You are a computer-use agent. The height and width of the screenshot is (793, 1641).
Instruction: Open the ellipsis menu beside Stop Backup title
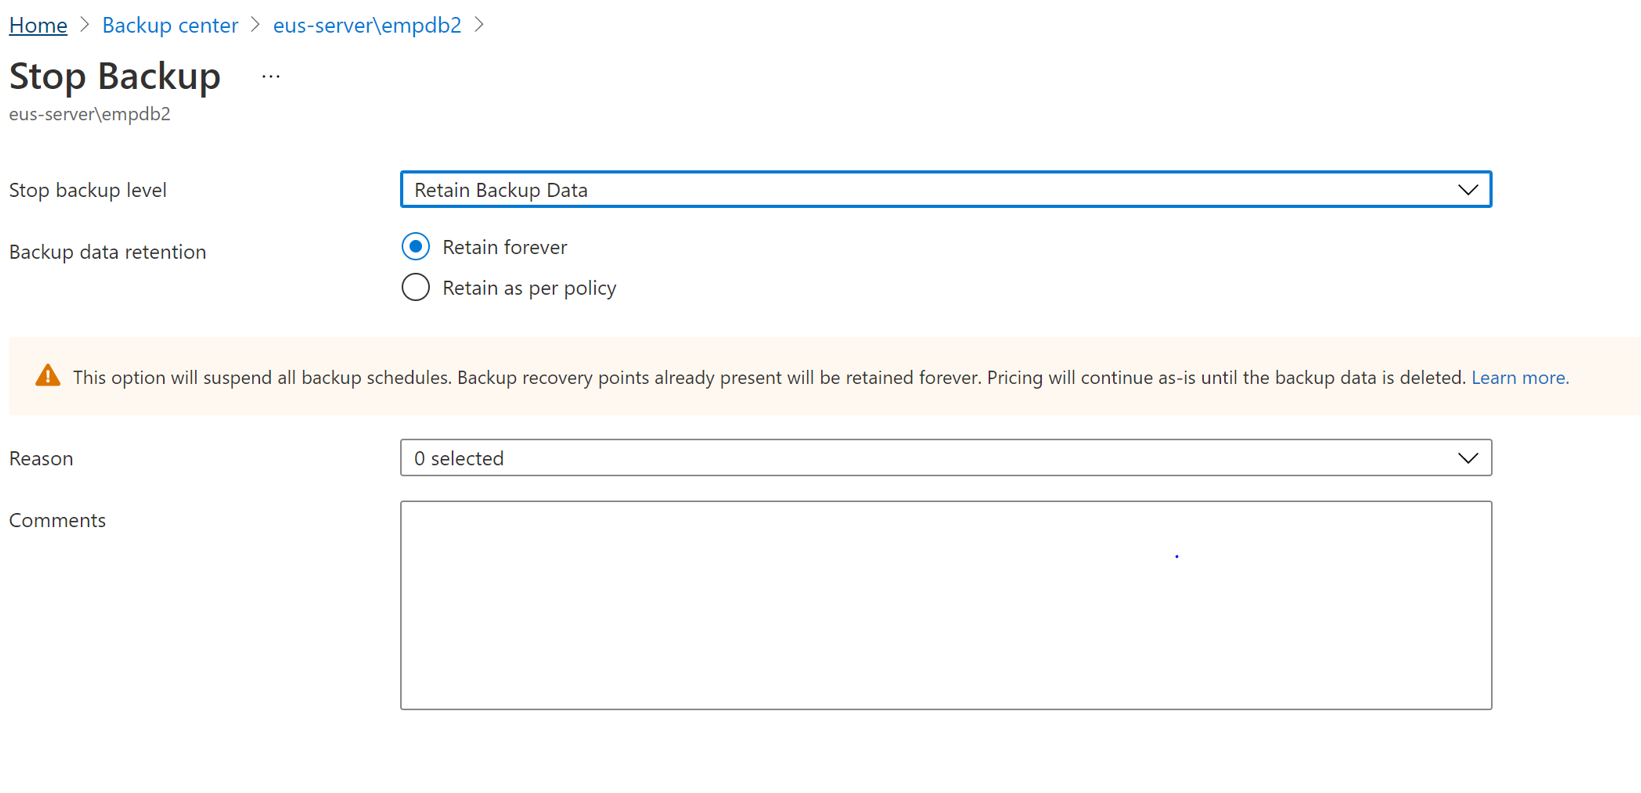pos(271,76)
